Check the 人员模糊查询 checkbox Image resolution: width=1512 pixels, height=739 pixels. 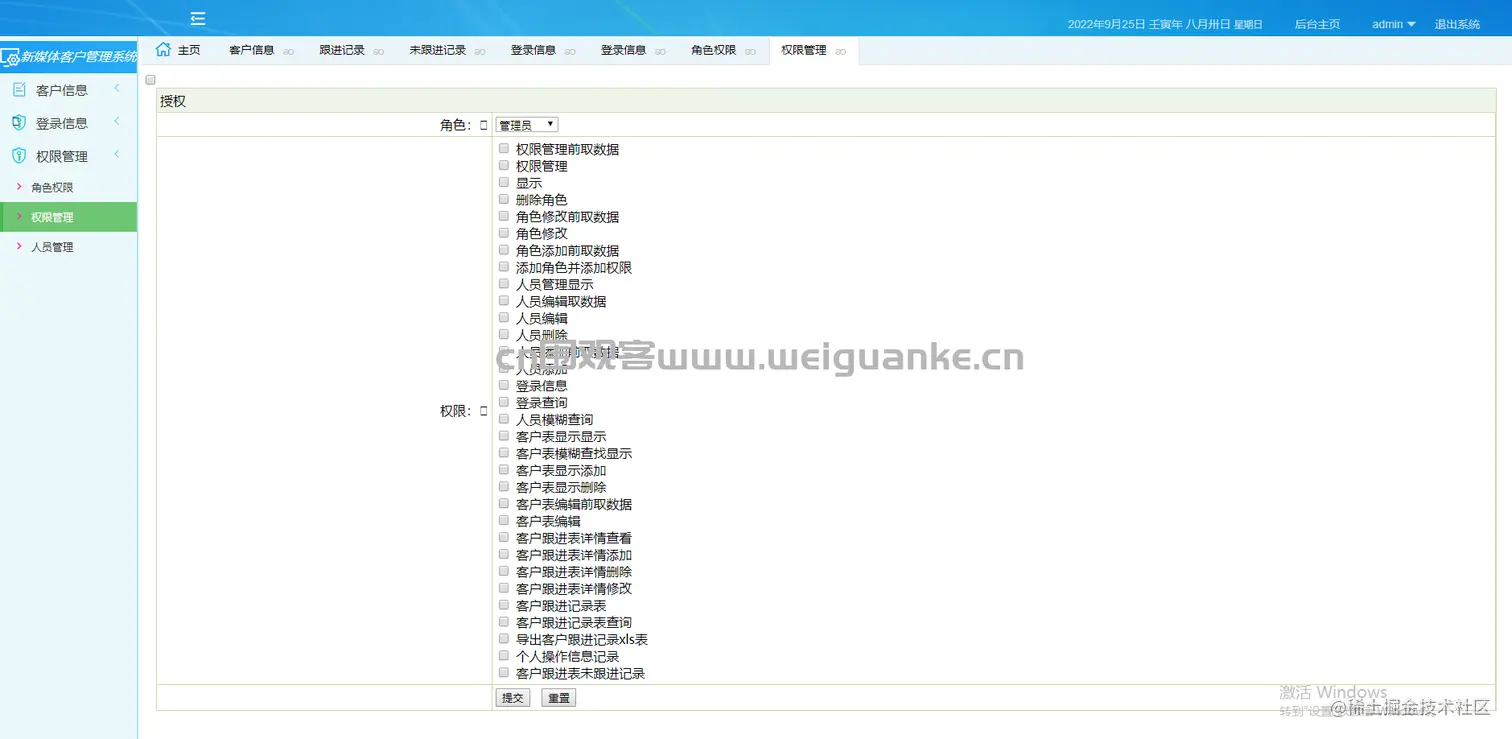pos(504,419)
